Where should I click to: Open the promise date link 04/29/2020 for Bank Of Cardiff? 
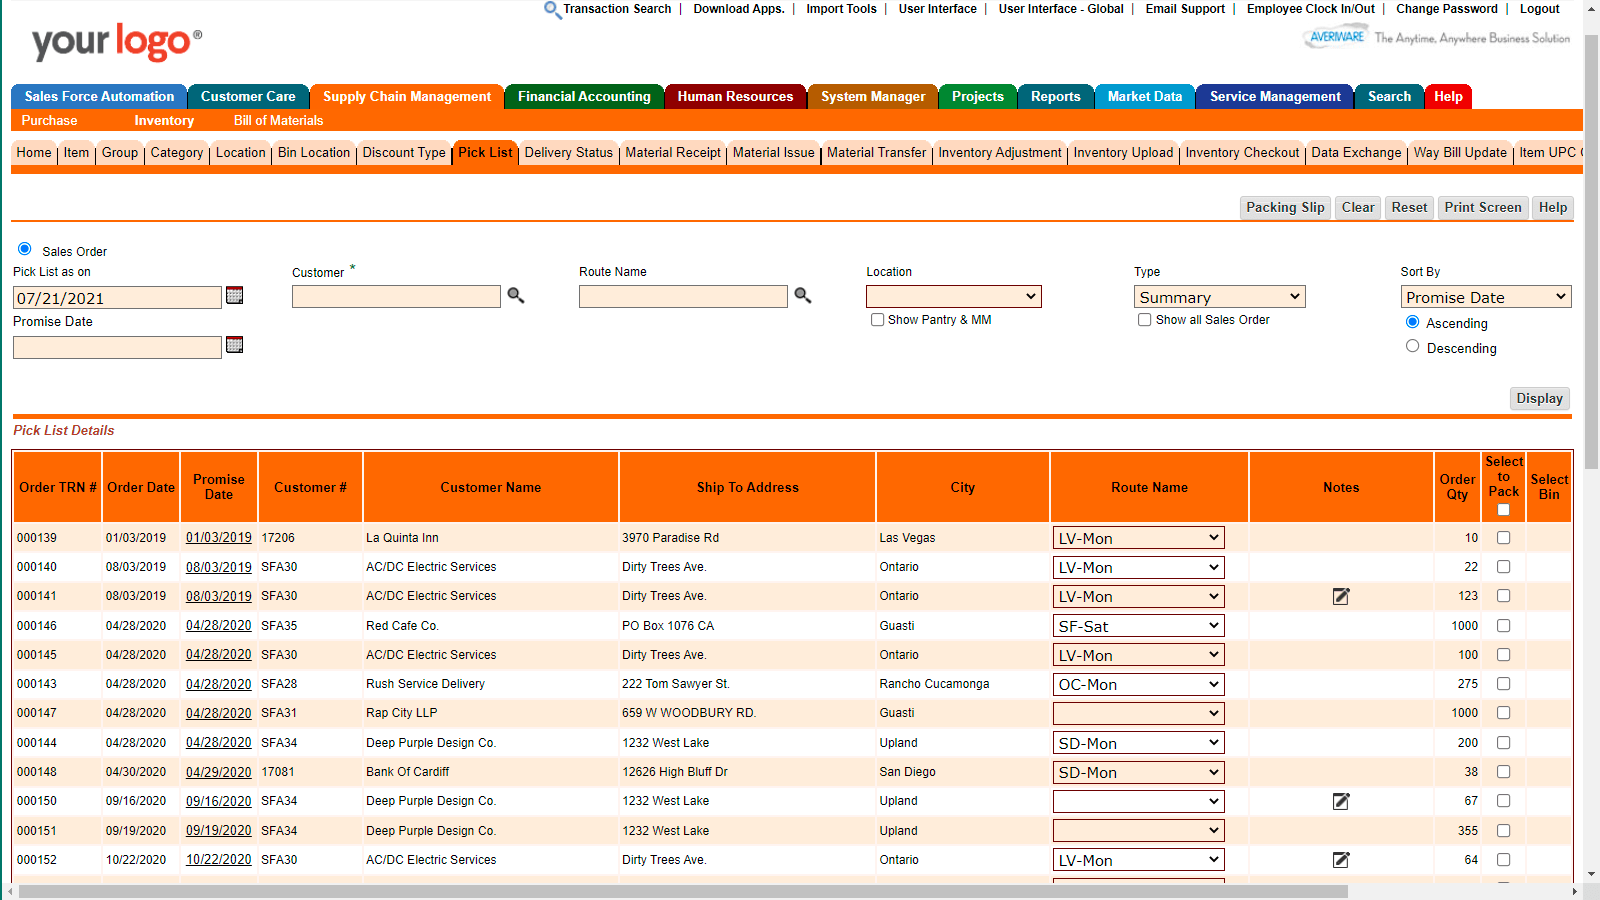coord(218,771)
